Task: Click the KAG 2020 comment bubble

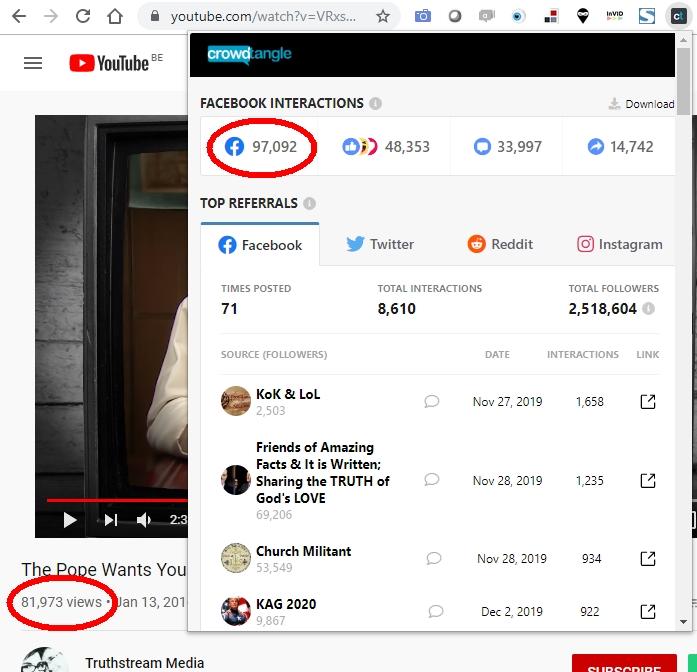Action: point(436,611)
